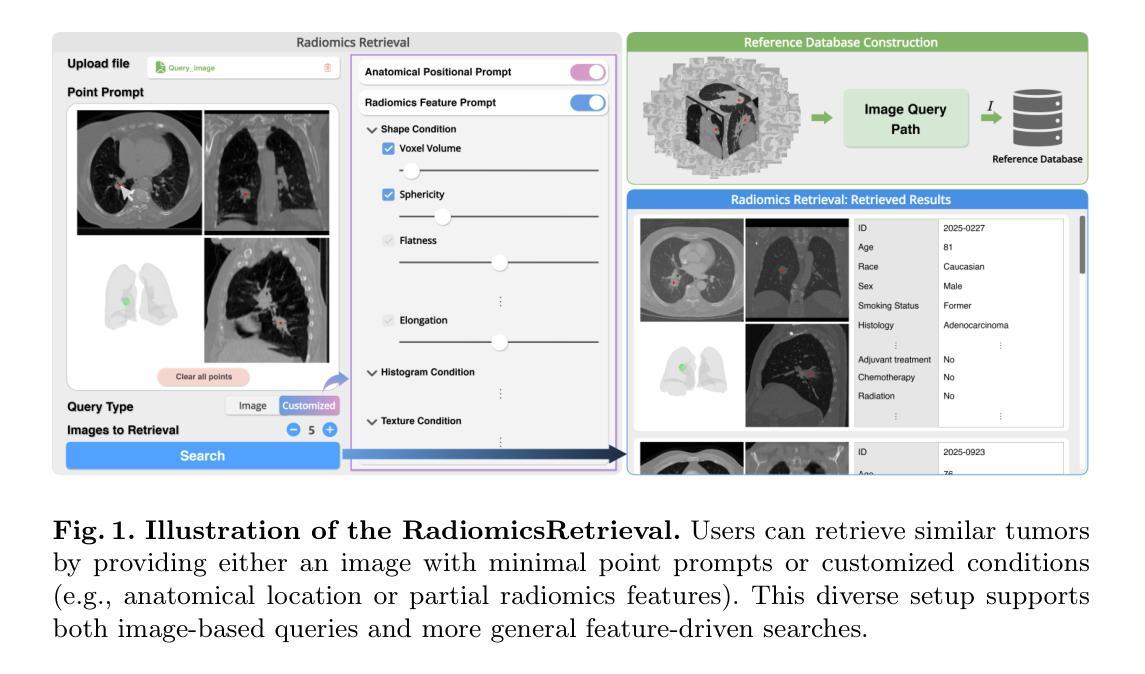Screen dimensions: 1145x674
Task: Select the query sagittal CT view
Action: pyautogui.click(x=267, y=299)
